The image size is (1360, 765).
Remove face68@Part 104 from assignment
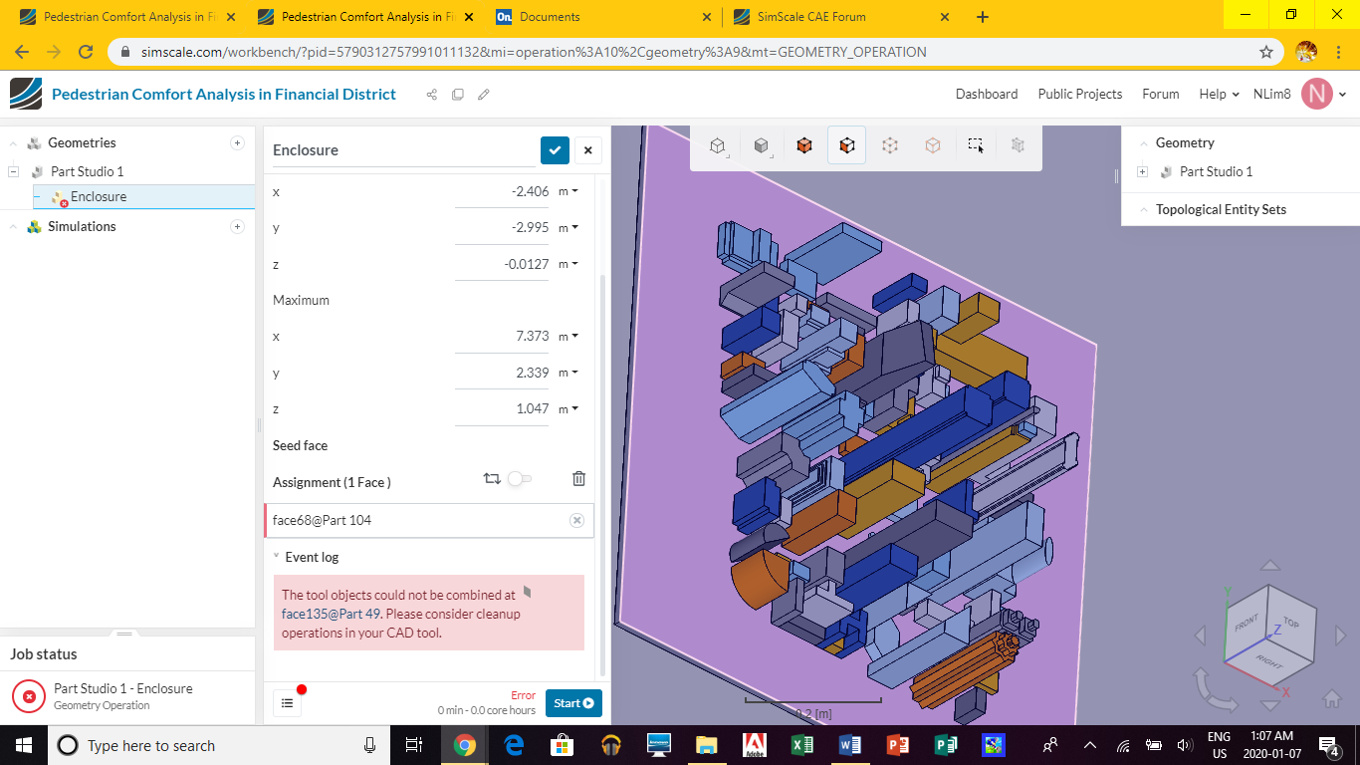click(577, 520)
